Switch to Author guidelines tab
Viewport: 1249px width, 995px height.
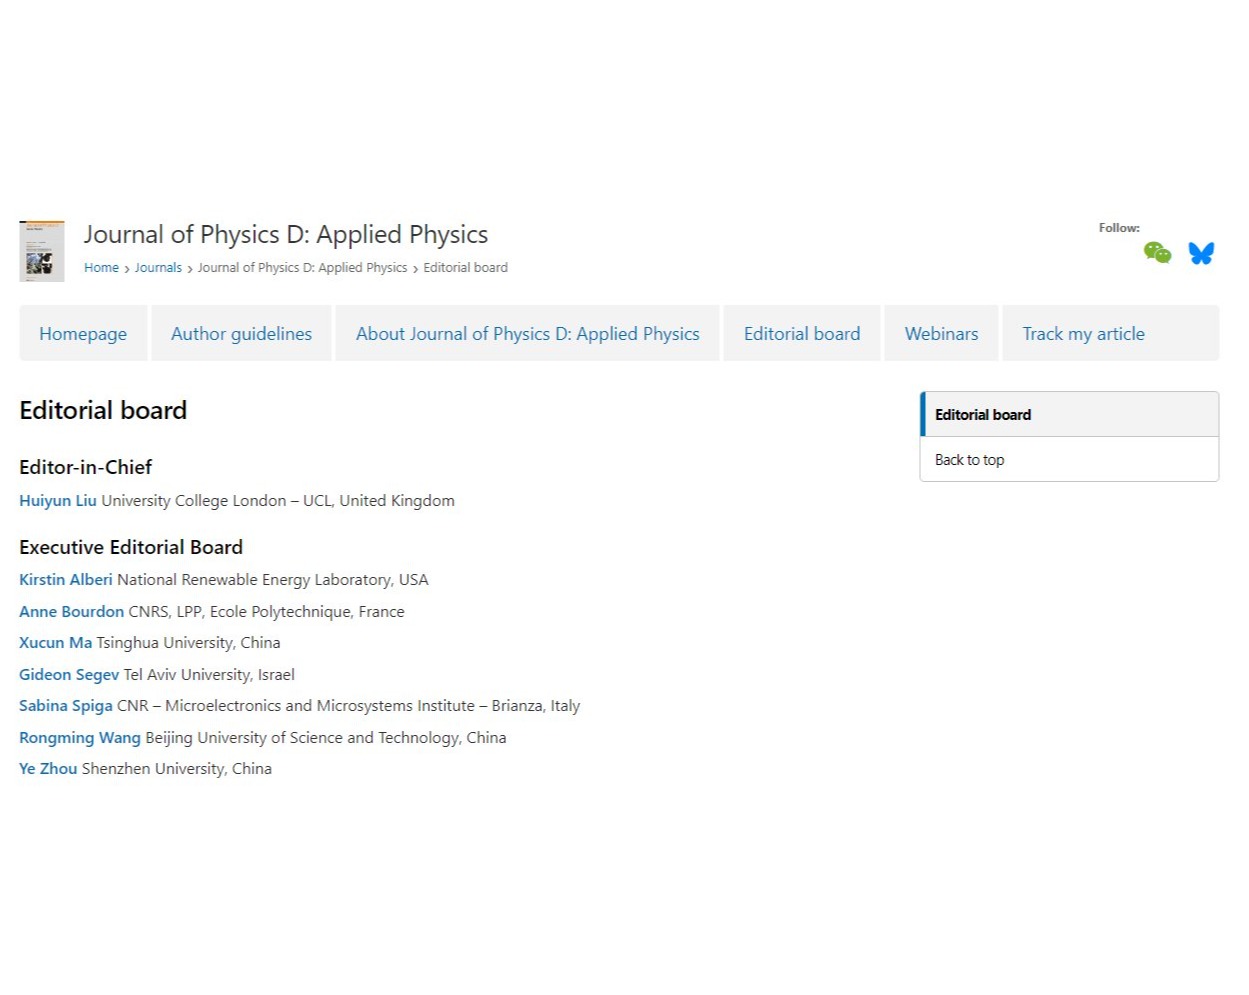[241, 334]
